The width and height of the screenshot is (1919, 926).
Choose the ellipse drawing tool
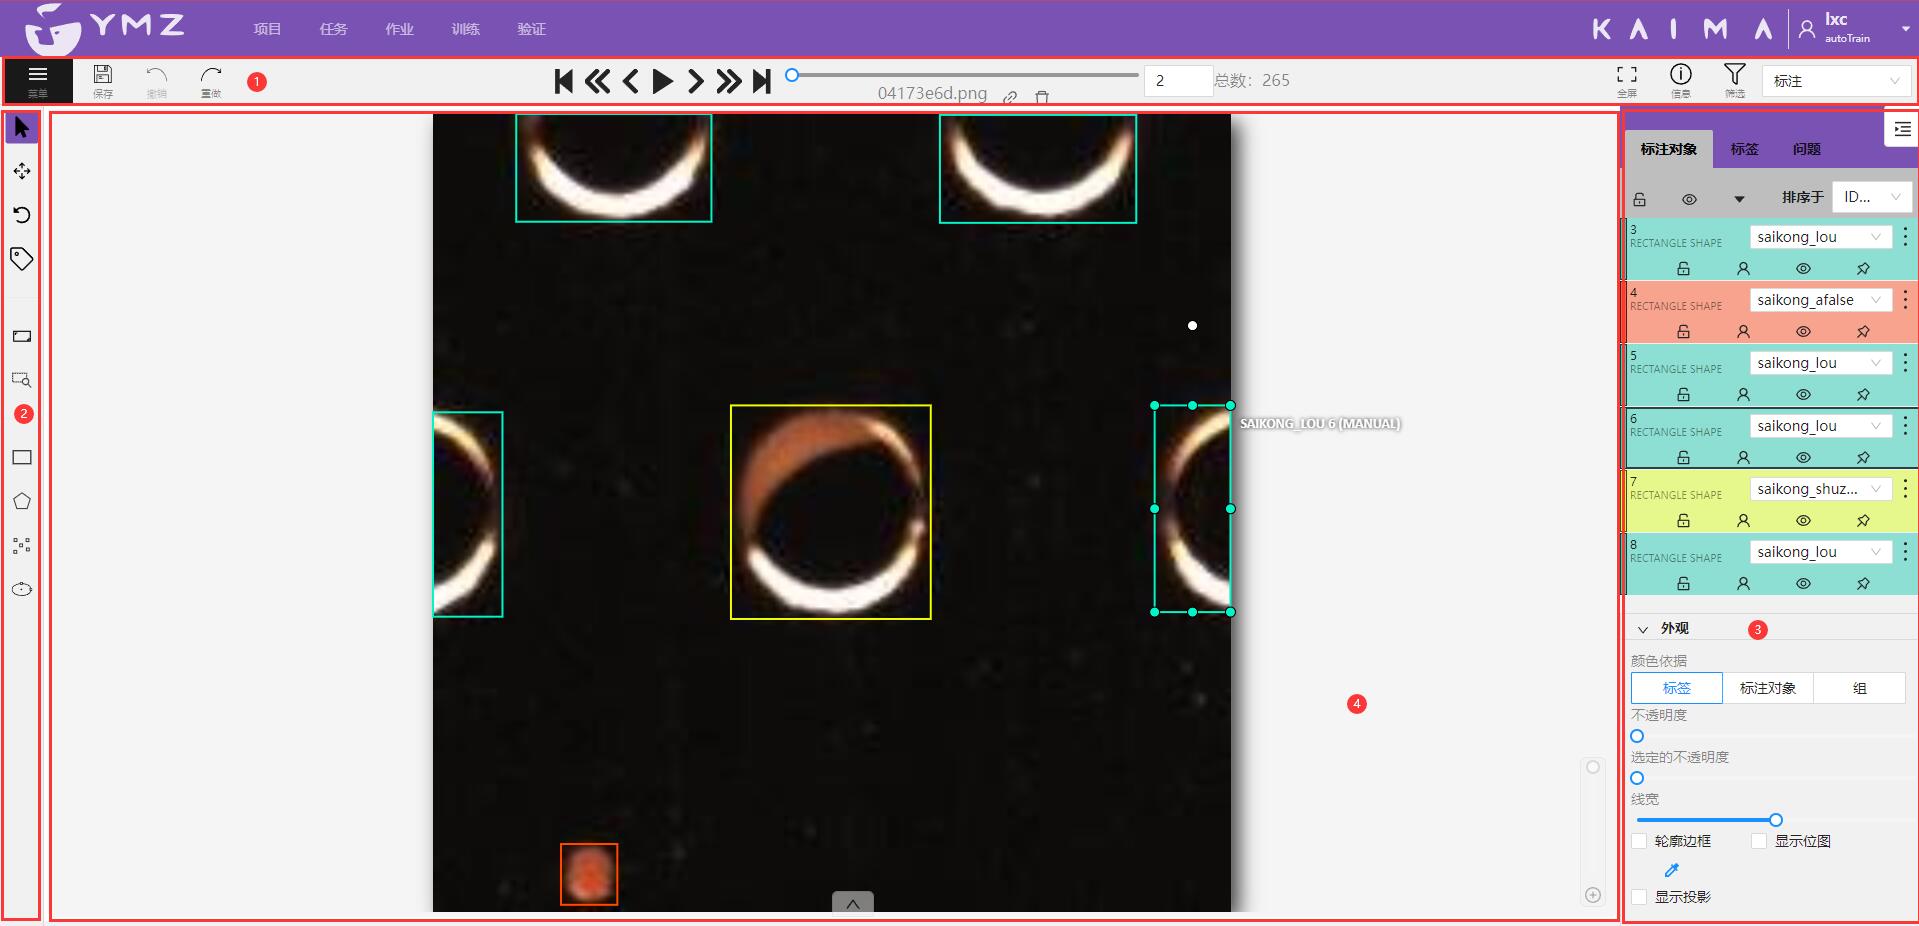(x=21, y=589)
